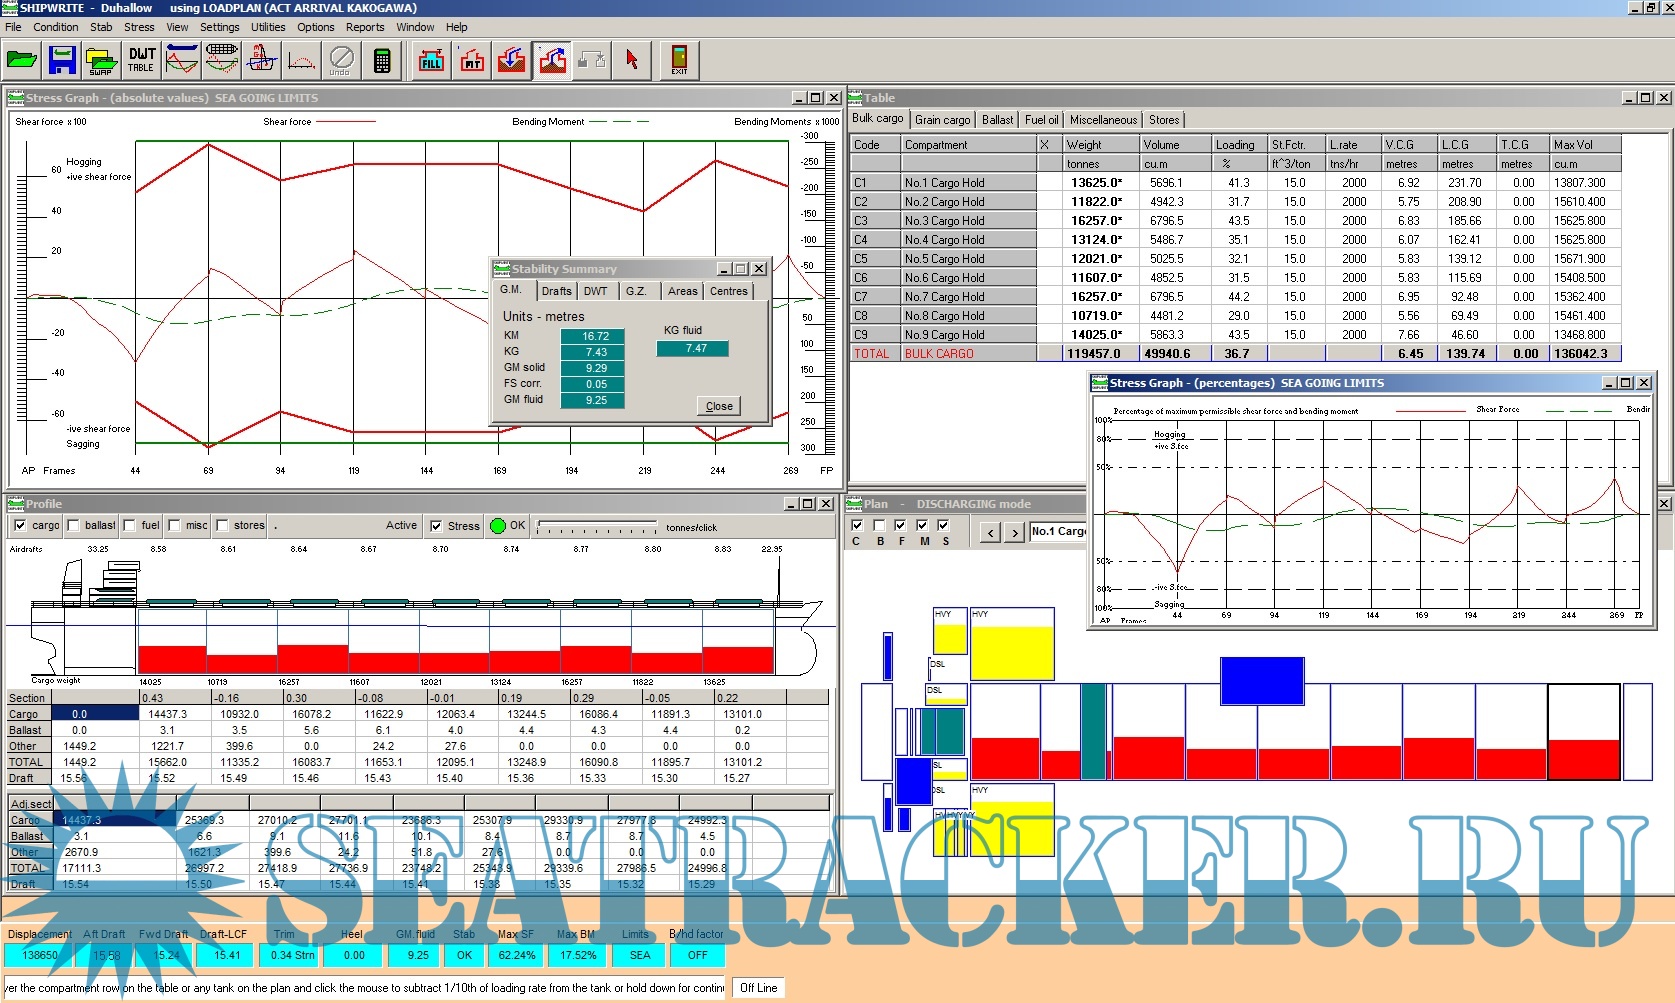Click the next compartment arrow in Plan

1014,533
